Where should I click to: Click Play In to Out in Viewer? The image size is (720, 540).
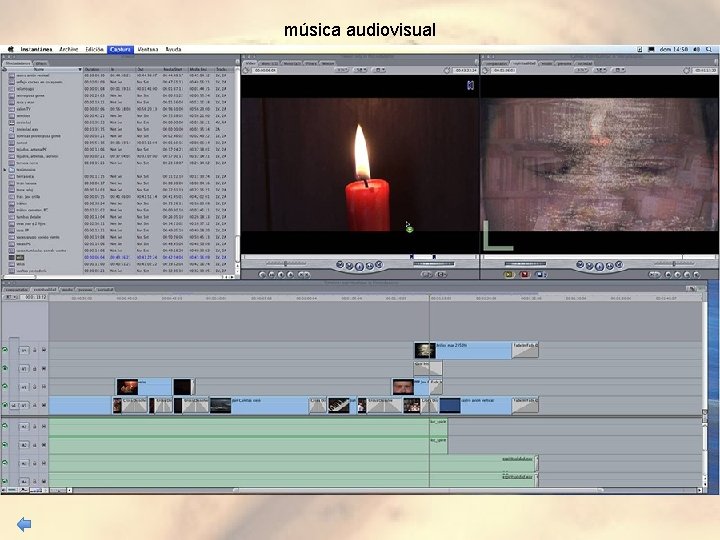pos(350,266)
